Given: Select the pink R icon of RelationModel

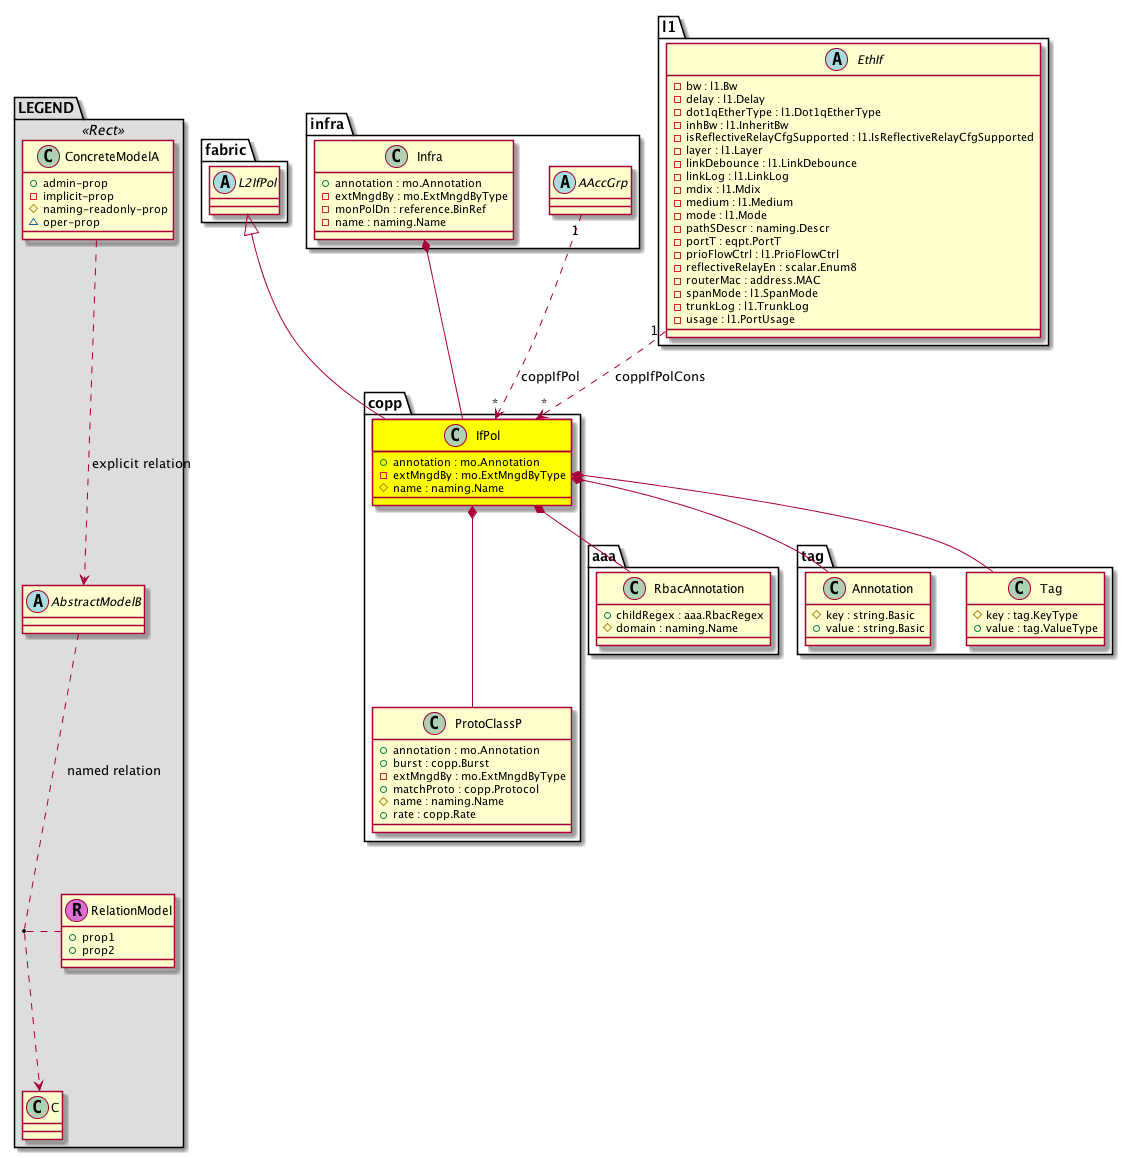Looking at the screenshot, I should 76,910.
